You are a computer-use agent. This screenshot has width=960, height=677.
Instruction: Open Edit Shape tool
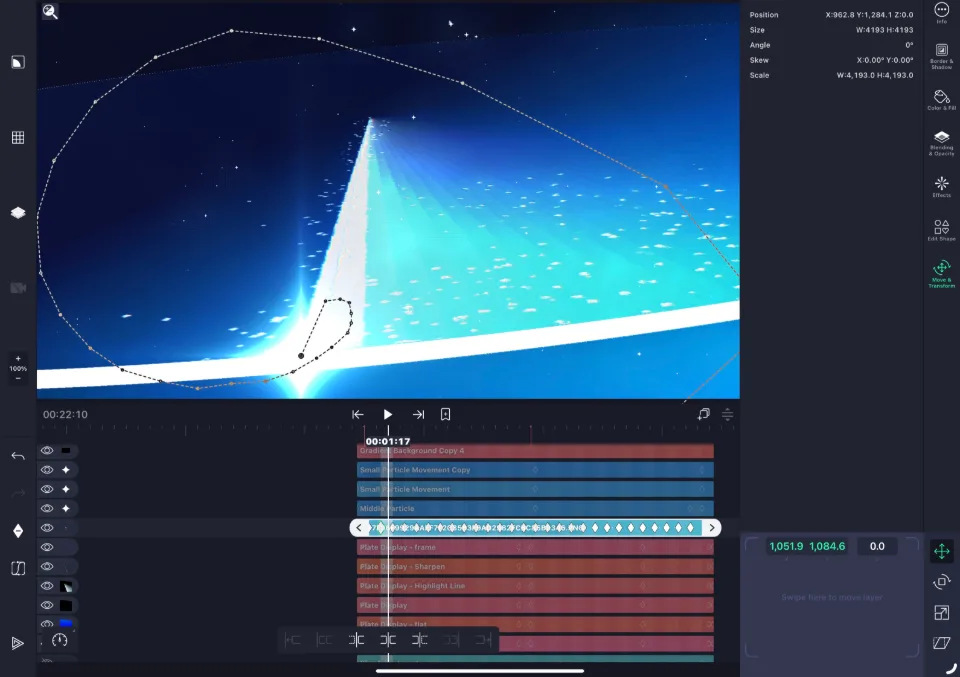(942, 230)
